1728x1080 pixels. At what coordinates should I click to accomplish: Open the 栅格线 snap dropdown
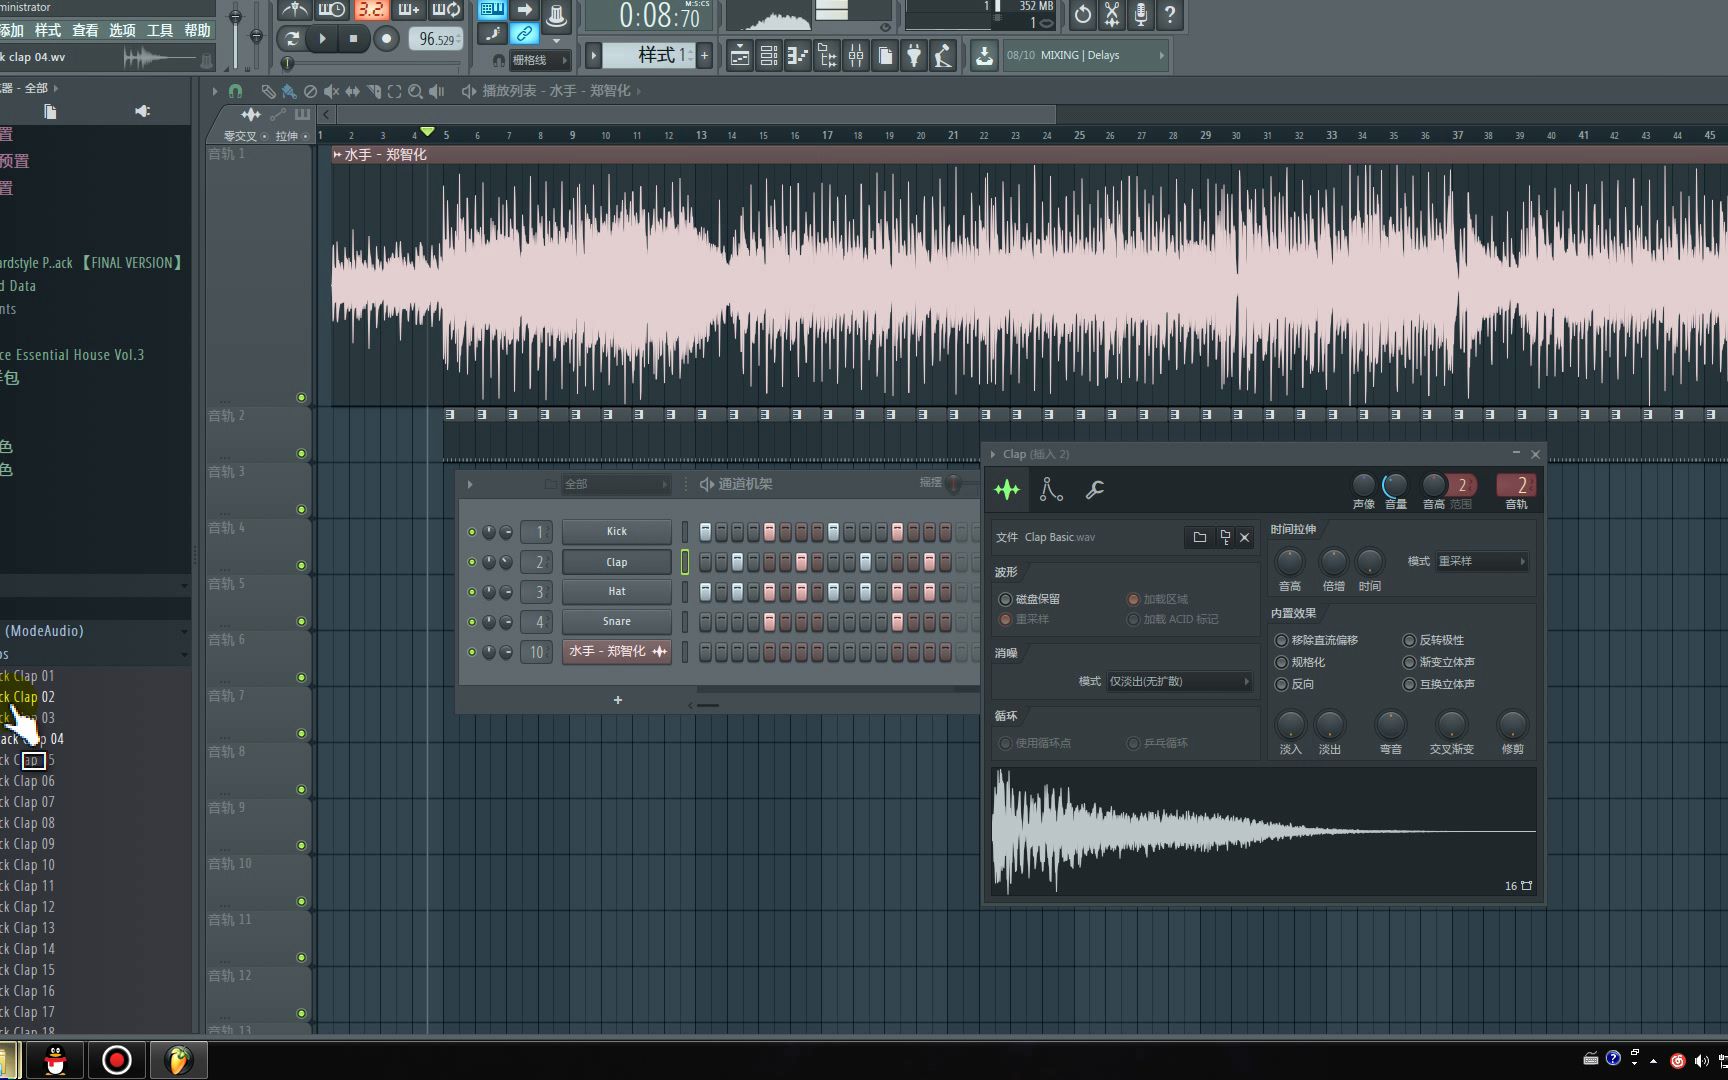[538, 60]
